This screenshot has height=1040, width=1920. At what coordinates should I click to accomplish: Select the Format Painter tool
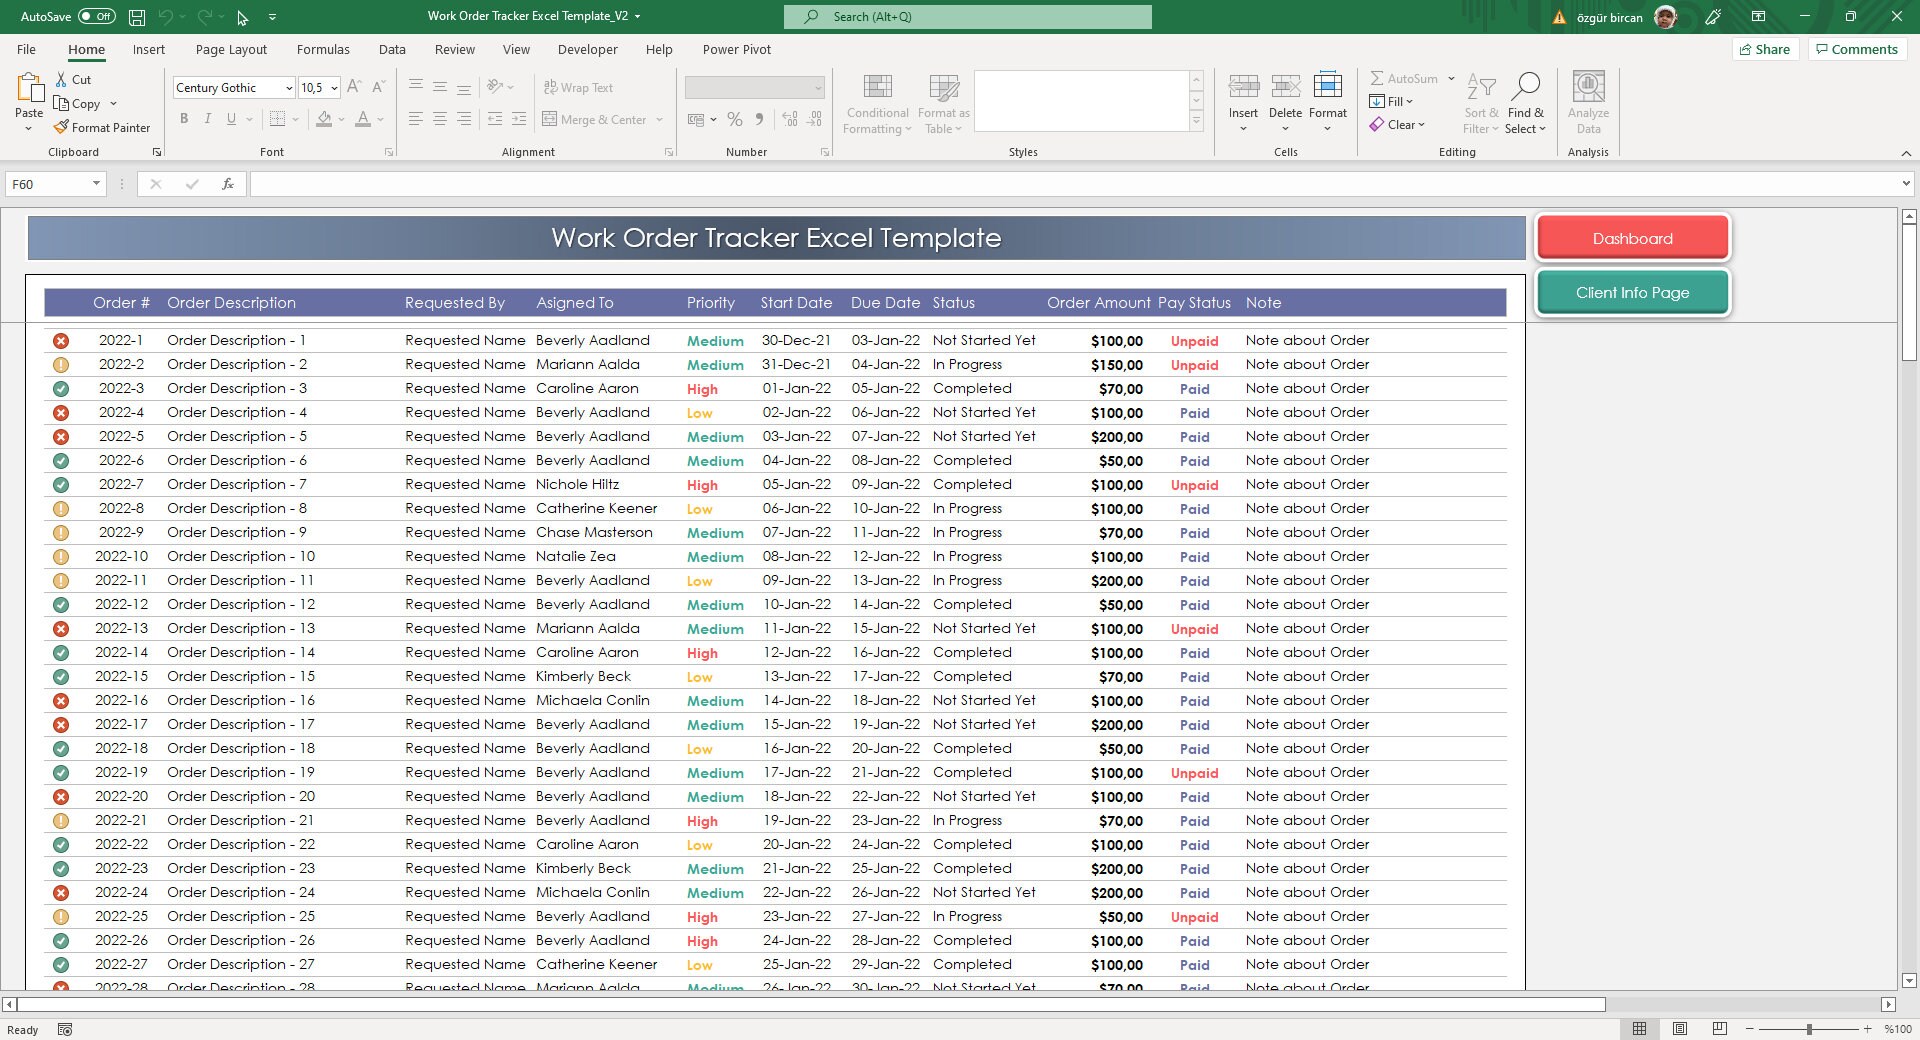103,127
